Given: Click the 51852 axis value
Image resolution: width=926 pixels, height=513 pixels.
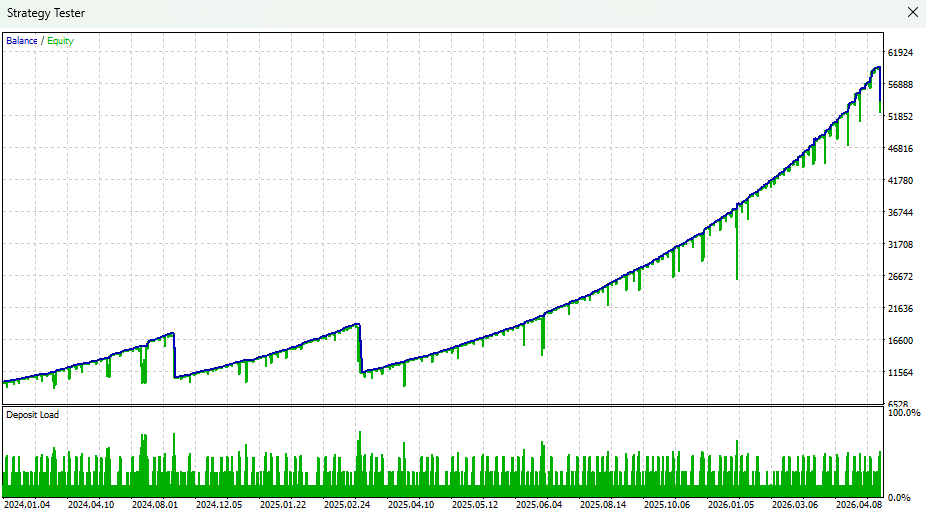Looking at the screenshot, I should point(901,116).
